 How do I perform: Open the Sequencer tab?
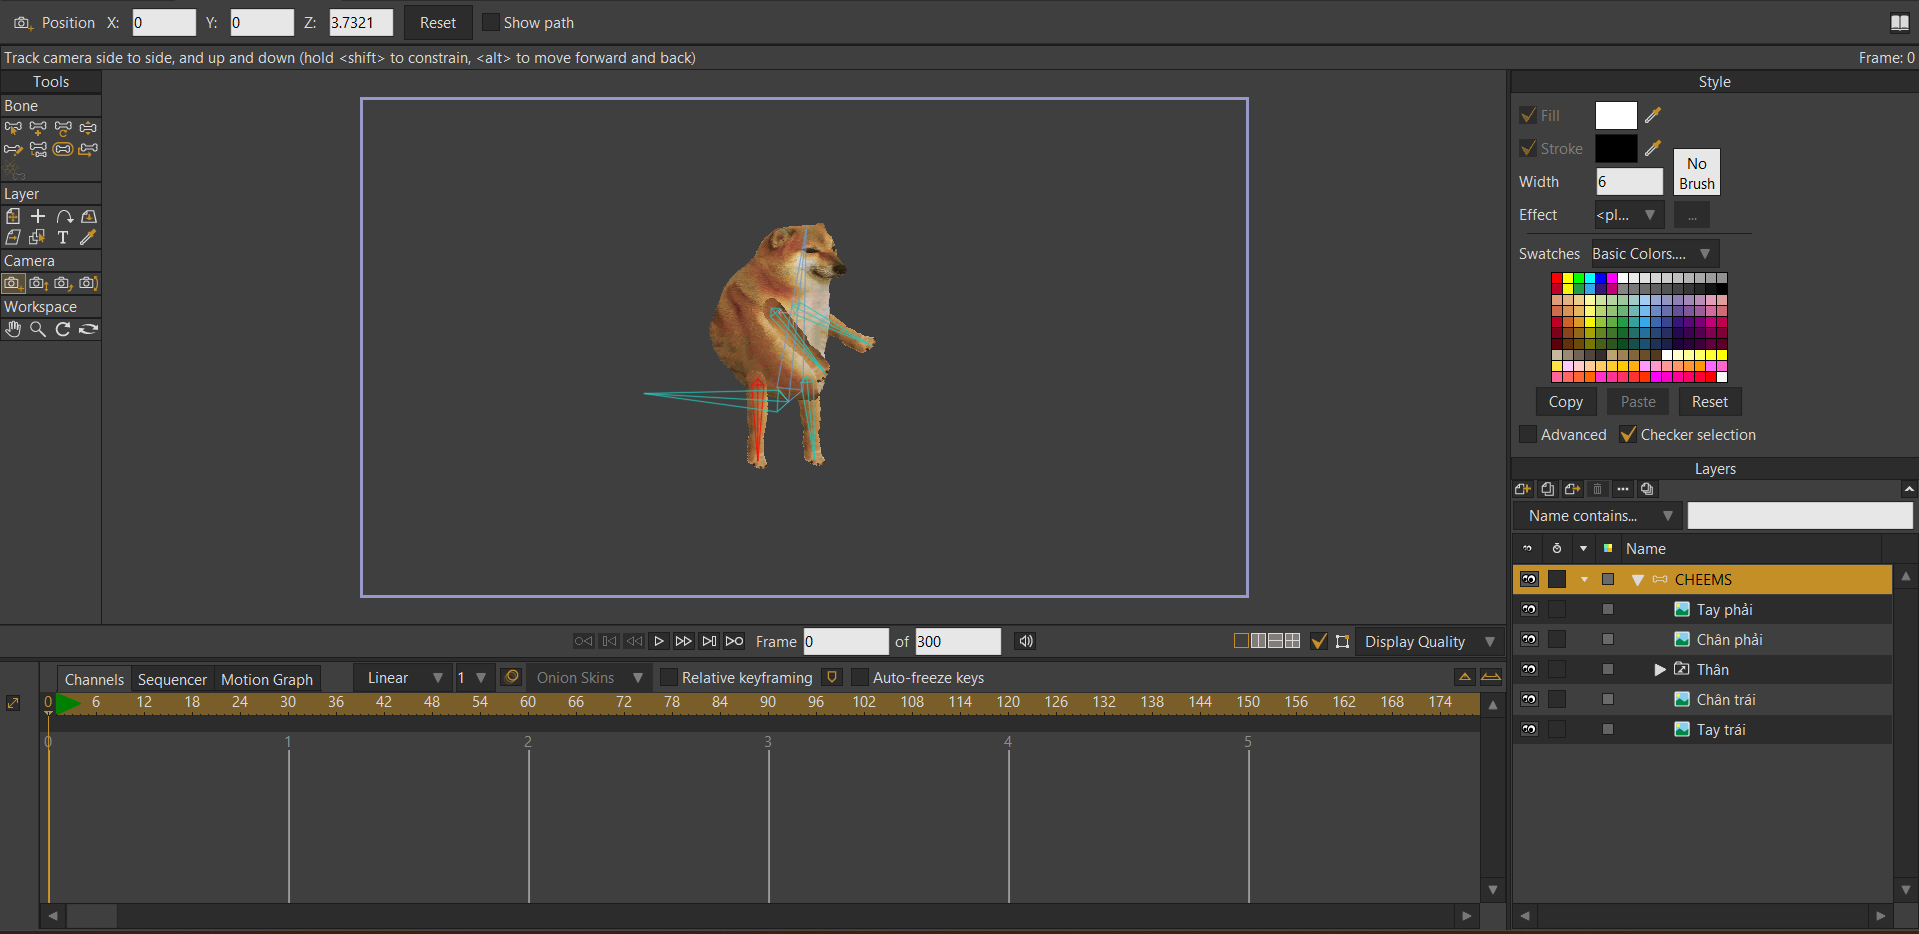point(172,679)
